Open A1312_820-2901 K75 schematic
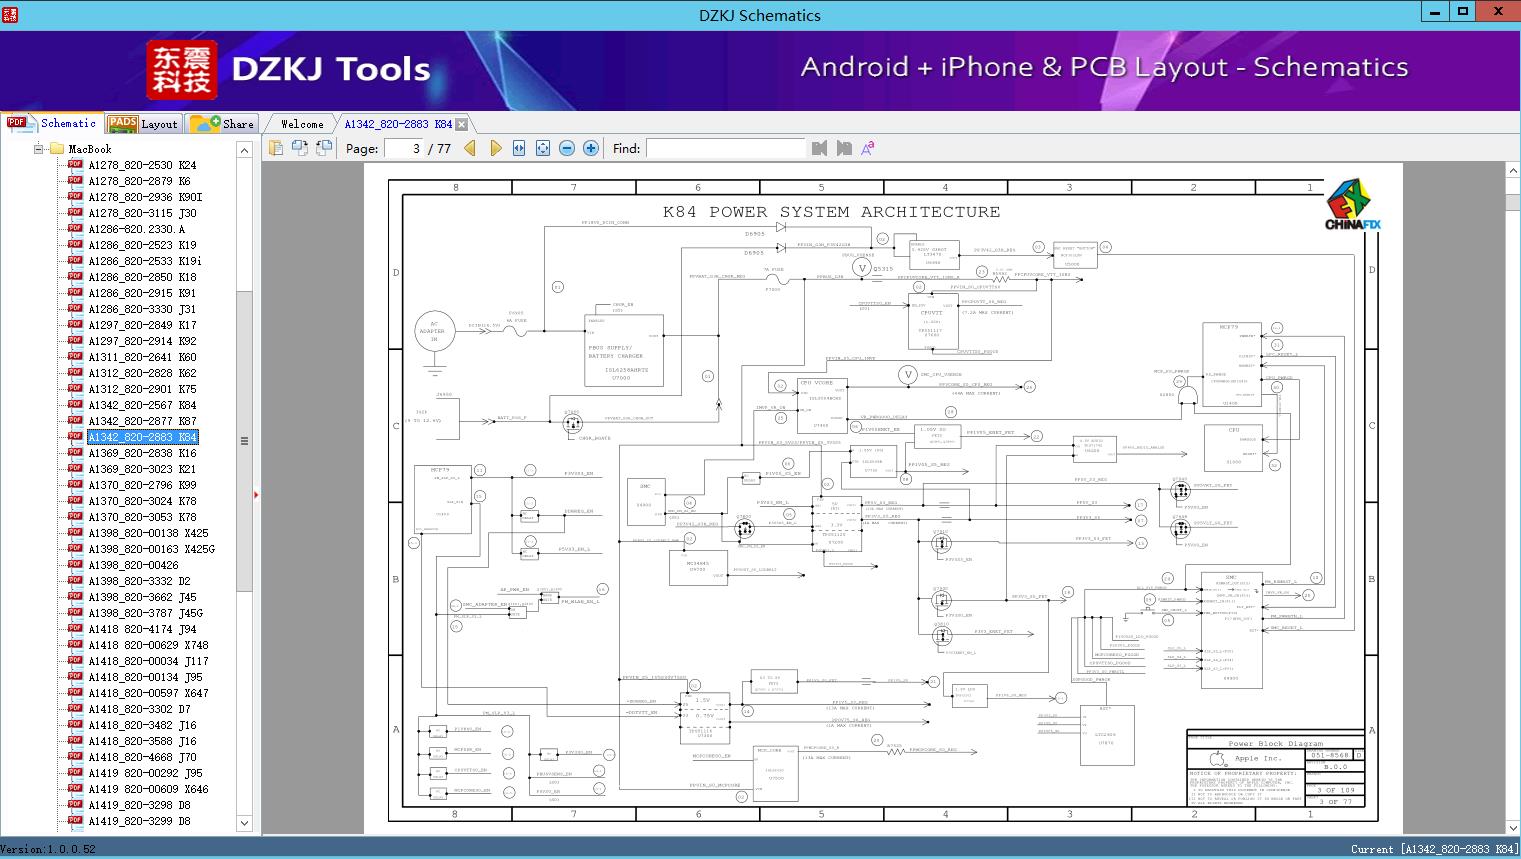Viewport: 1521px width, 859px height. point(142,389)
